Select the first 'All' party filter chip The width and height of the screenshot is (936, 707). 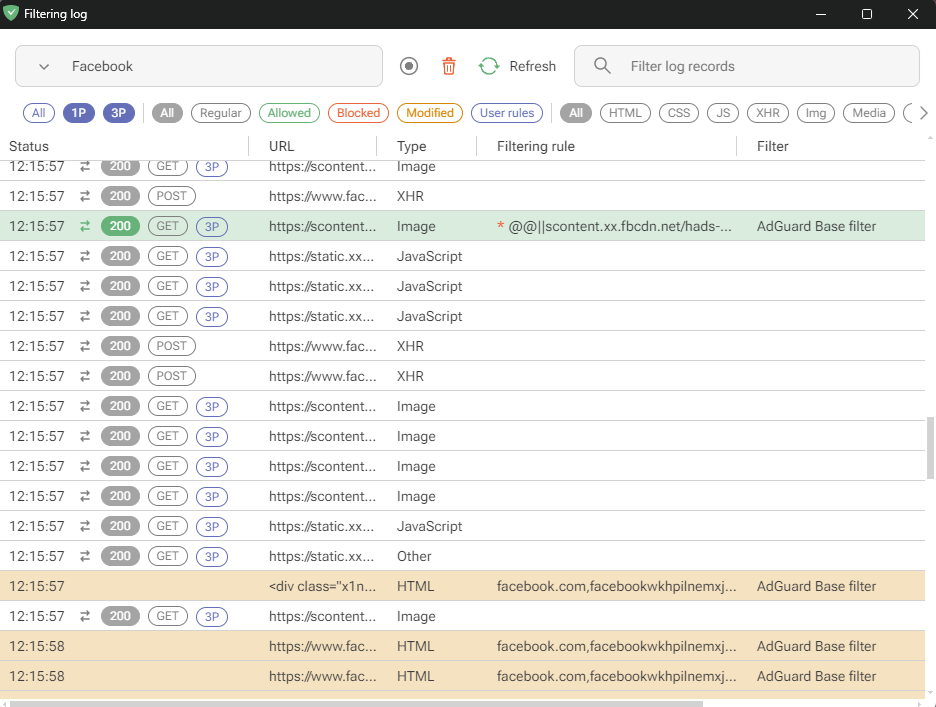click(x=39, y=113)
